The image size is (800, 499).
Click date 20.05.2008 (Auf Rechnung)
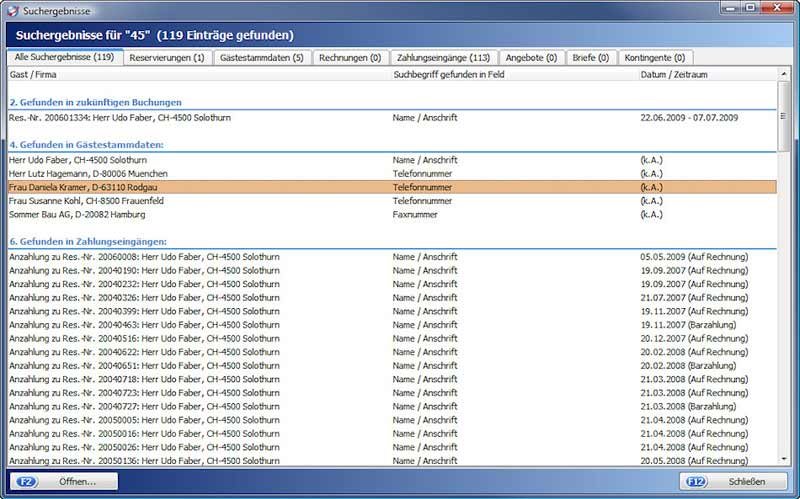pyautogui.click(x=694, y=461)
